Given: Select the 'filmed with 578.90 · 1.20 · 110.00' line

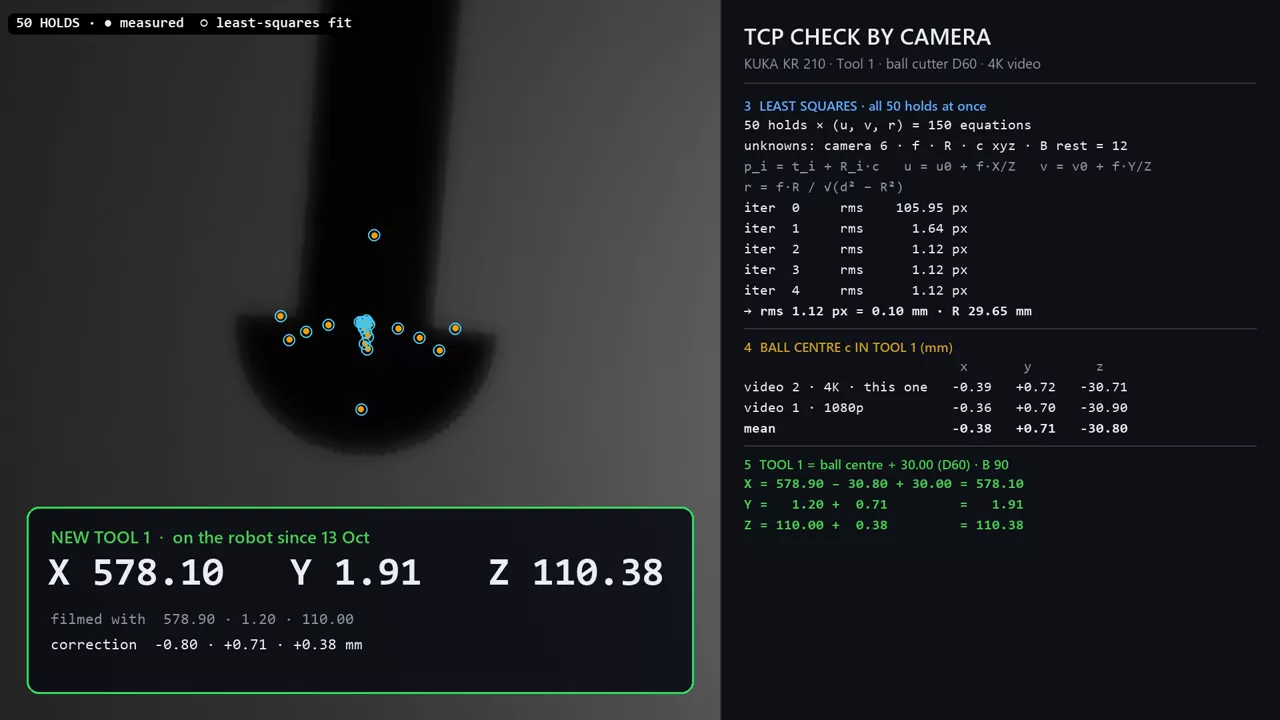Looking at the screenshot, I should tap(202, 619).
